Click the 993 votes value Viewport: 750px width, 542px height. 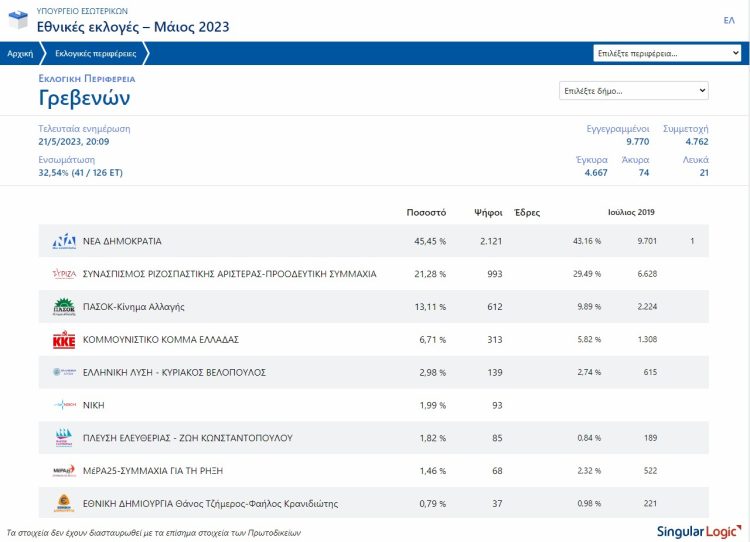point(495,274)
